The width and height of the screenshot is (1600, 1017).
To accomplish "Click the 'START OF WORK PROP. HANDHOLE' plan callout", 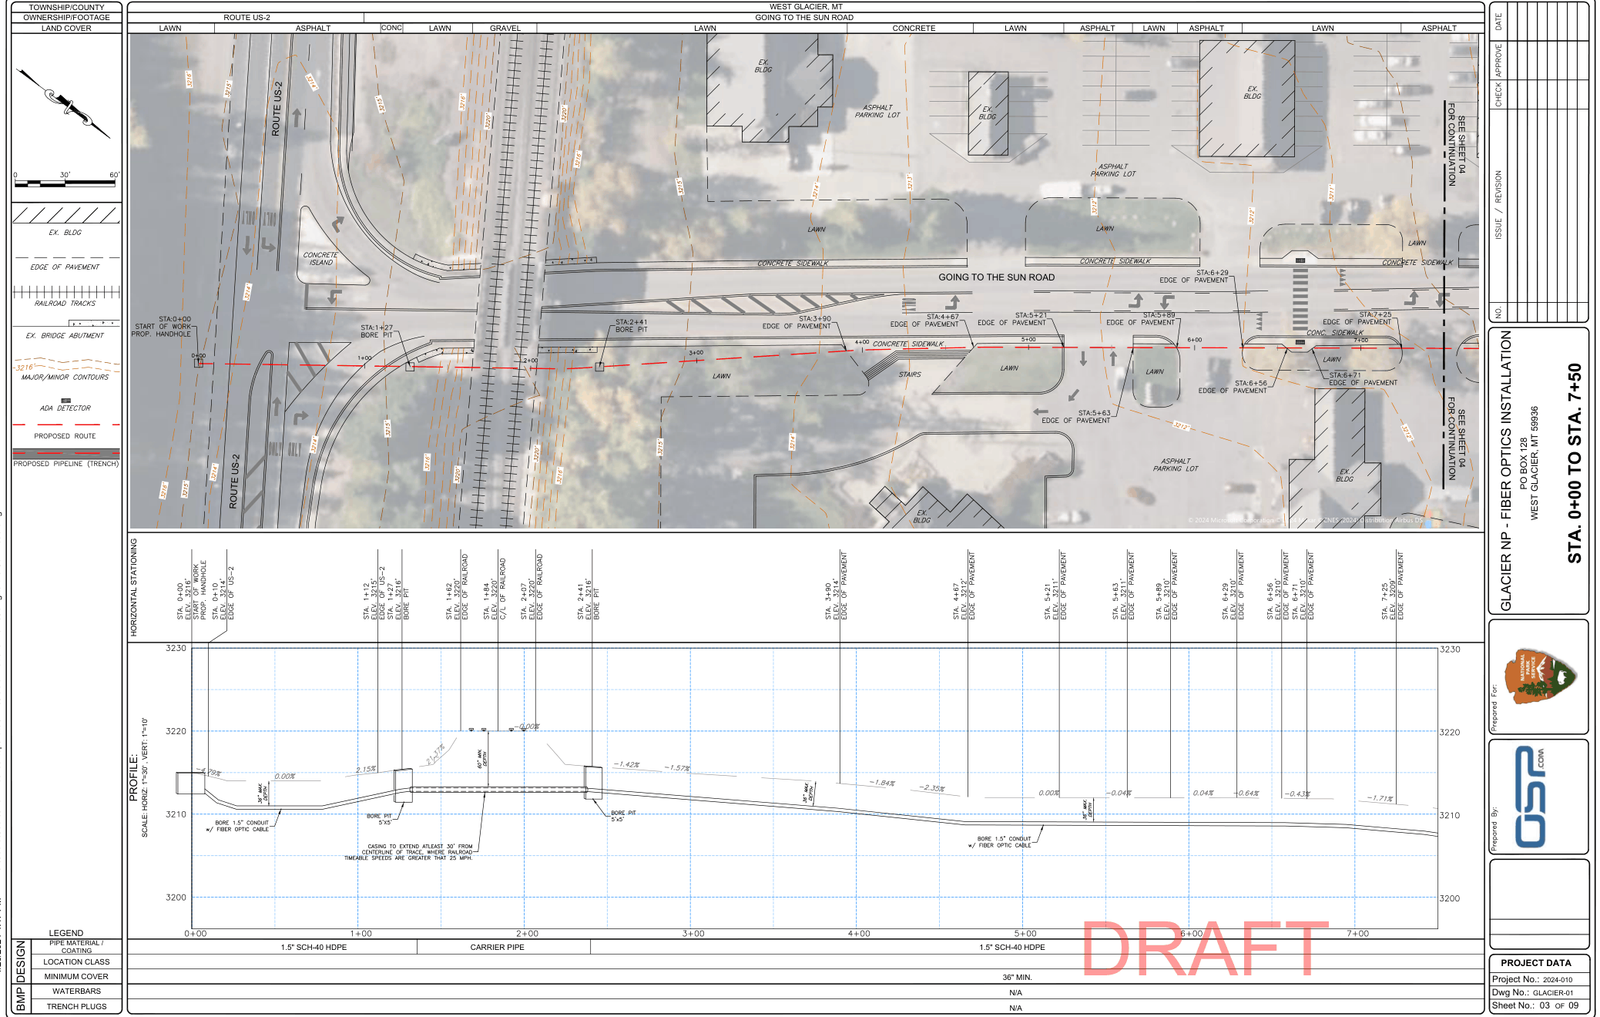I will click(x=162, y=326).
